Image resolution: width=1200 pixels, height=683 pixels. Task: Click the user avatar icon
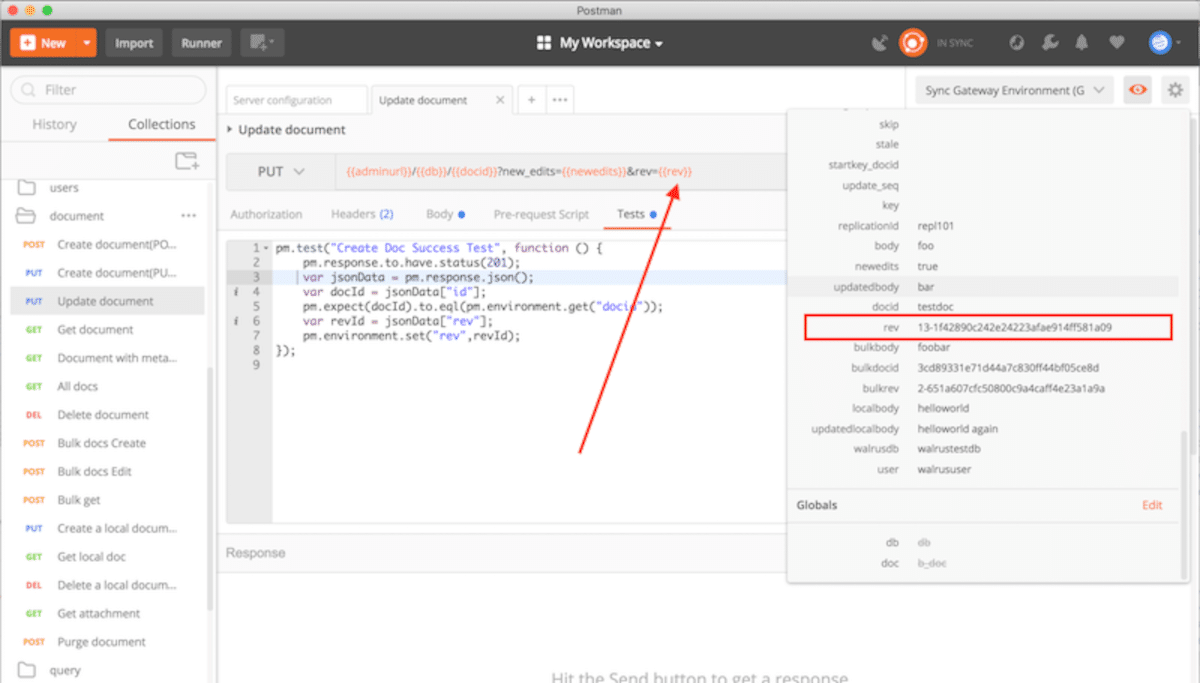pos(1160,43)
